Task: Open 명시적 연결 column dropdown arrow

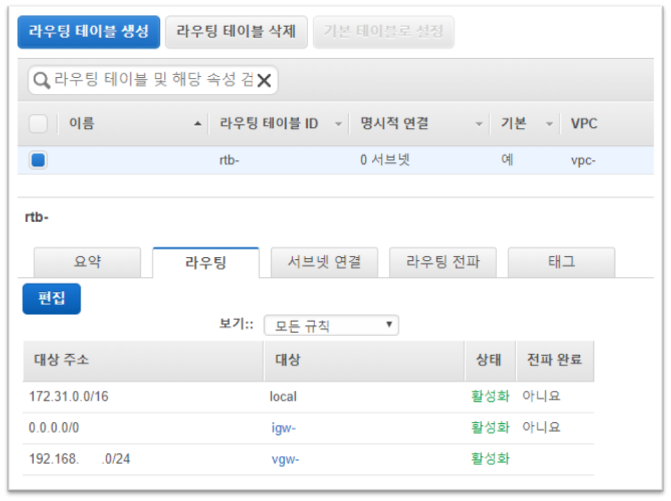Action: (x=479, y=124)
